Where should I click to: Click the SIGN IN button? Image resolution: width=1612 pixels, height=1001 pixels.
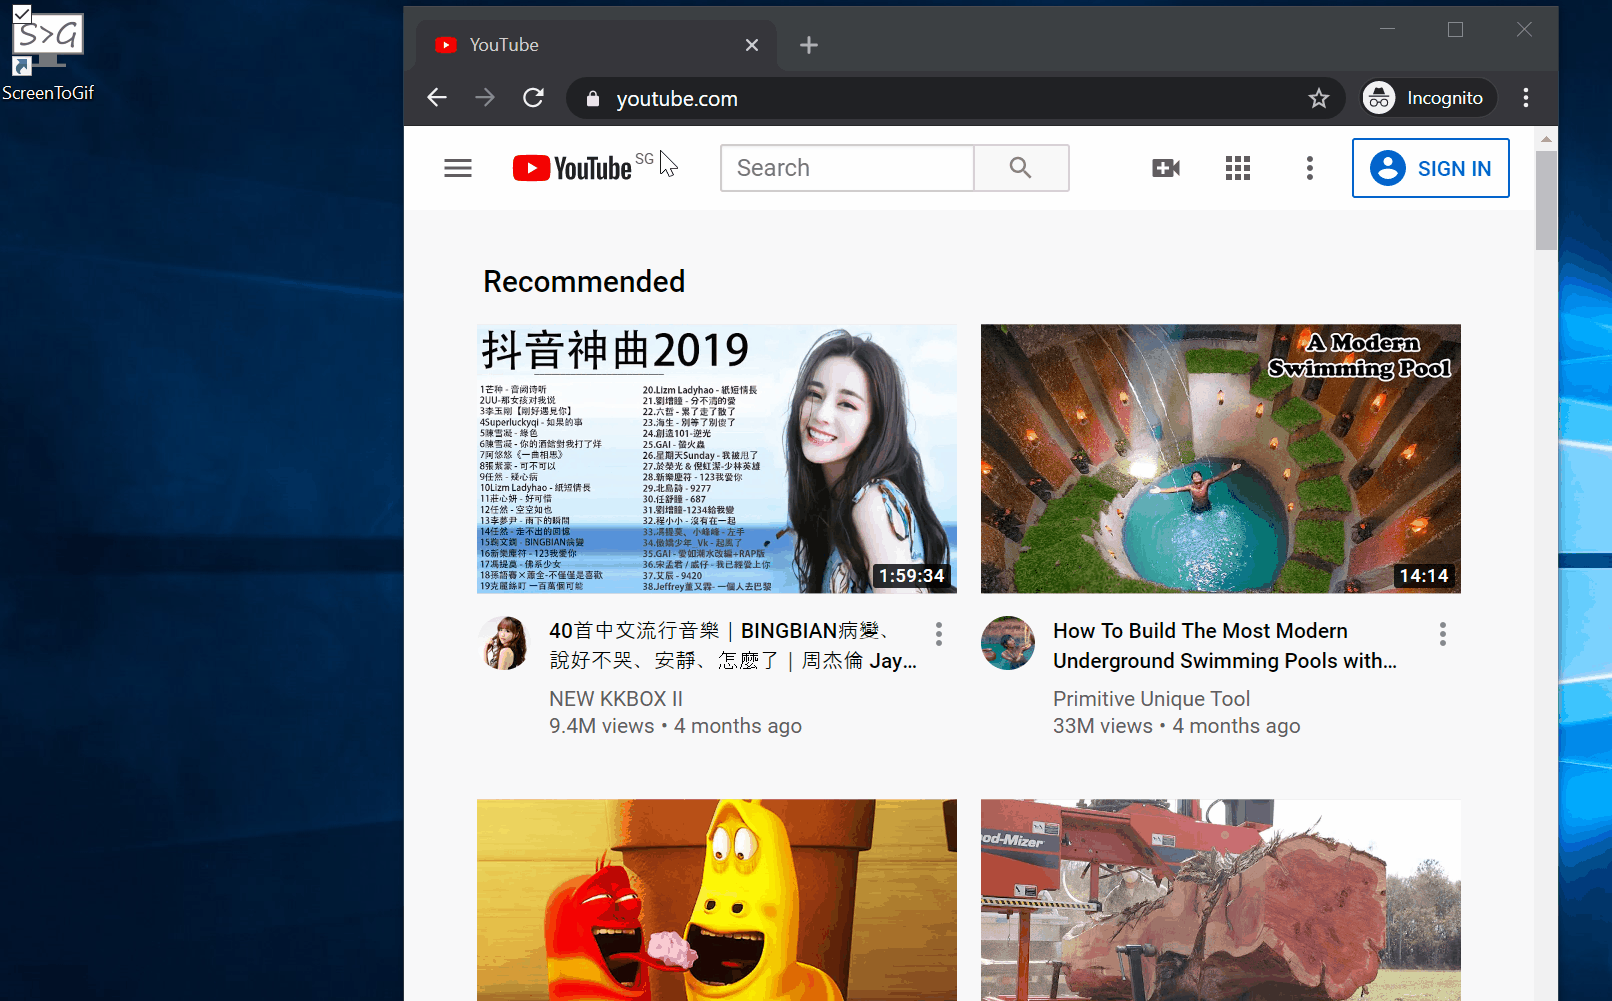[1430, 168]
